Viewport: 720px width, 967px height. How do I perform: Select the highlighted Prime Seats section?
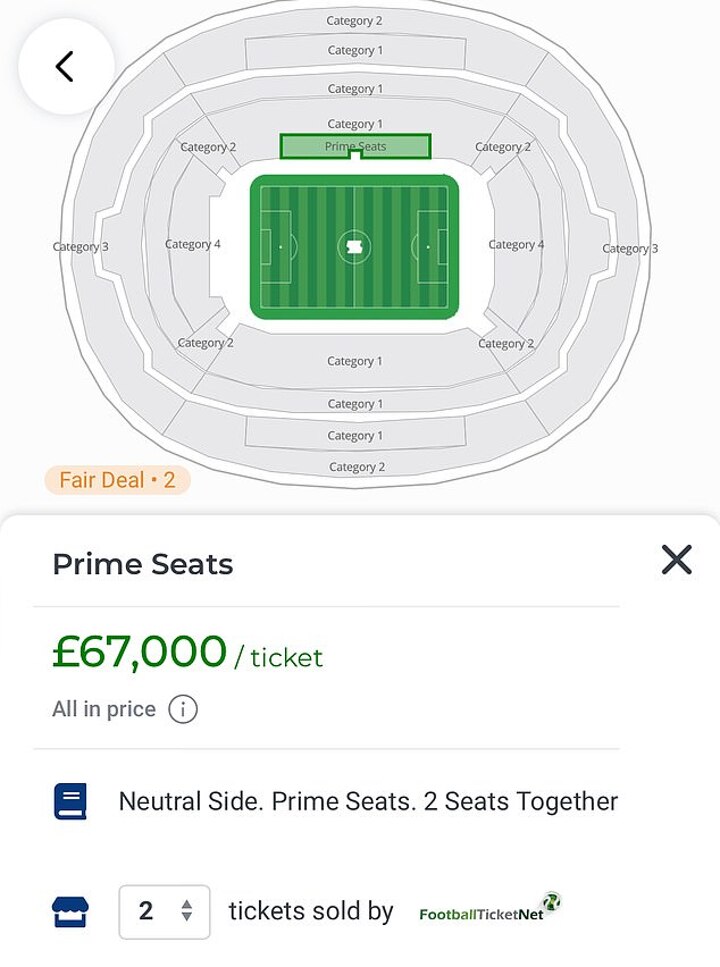(355, 147)
